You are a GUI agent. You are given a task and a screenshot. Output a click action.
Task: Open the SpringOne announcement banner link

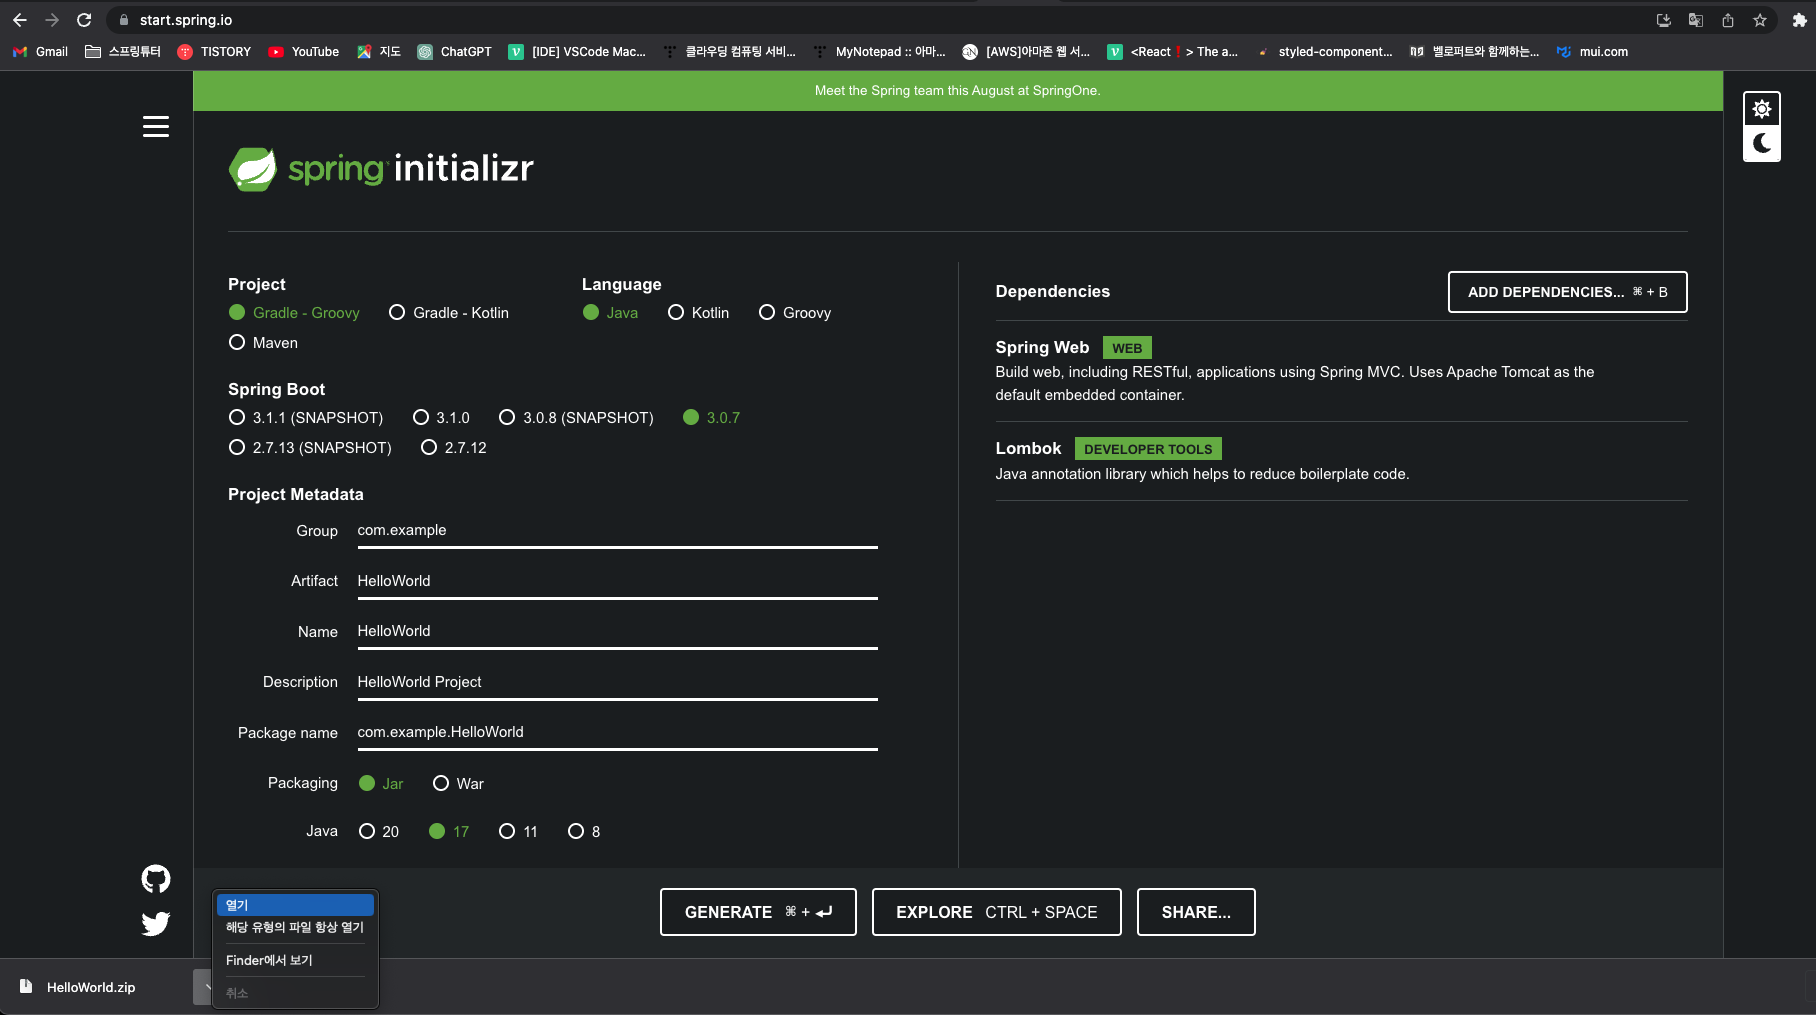point(957,91)
